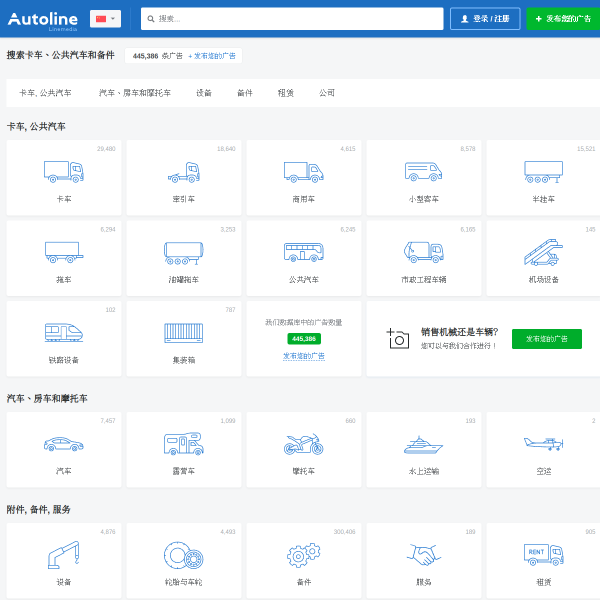This screenshot has height=600, width=600.
Task: Click the camera add-photo icon
Action: 397,339
